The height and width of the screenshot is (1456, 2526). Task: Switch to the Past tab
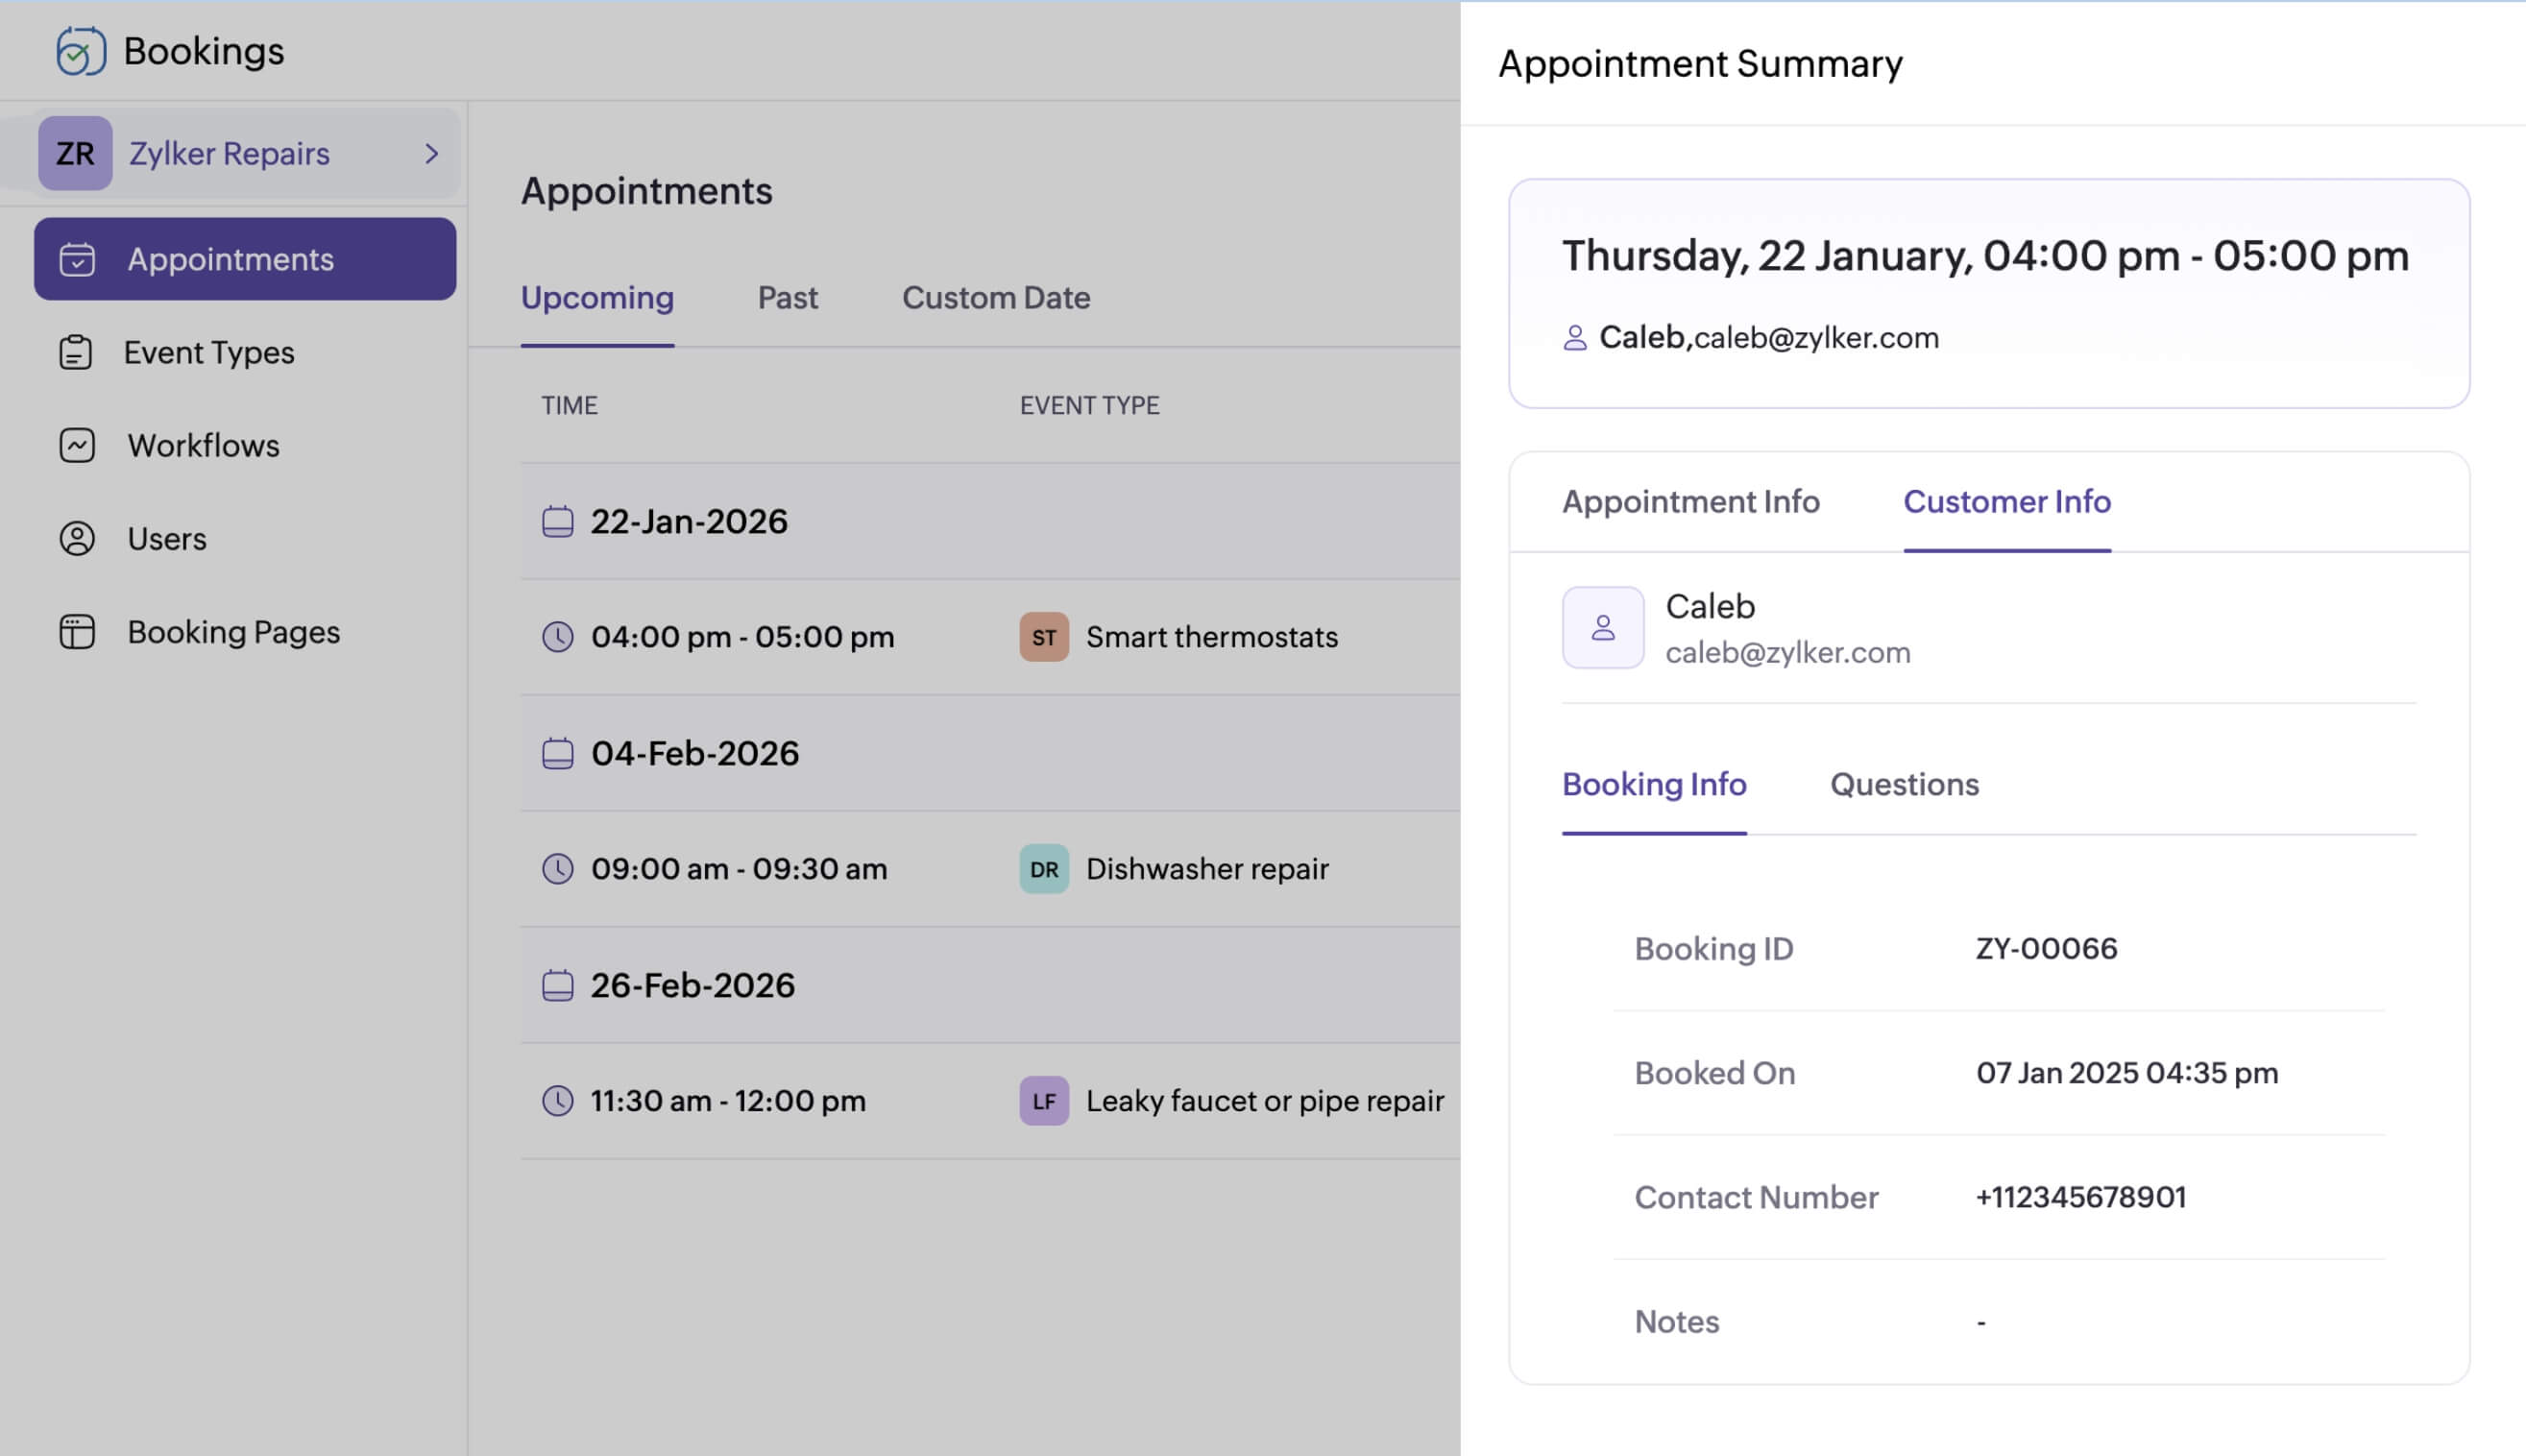pyautogui.click(x=787, y=298)
